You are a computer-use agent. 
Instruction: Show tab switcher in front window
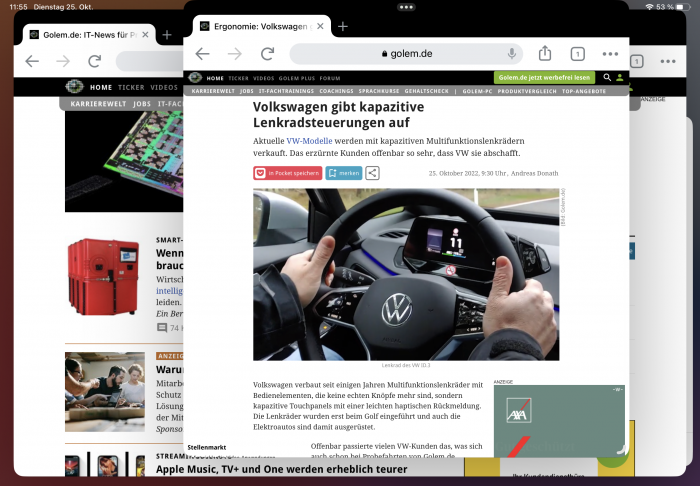tap(578, 54)
